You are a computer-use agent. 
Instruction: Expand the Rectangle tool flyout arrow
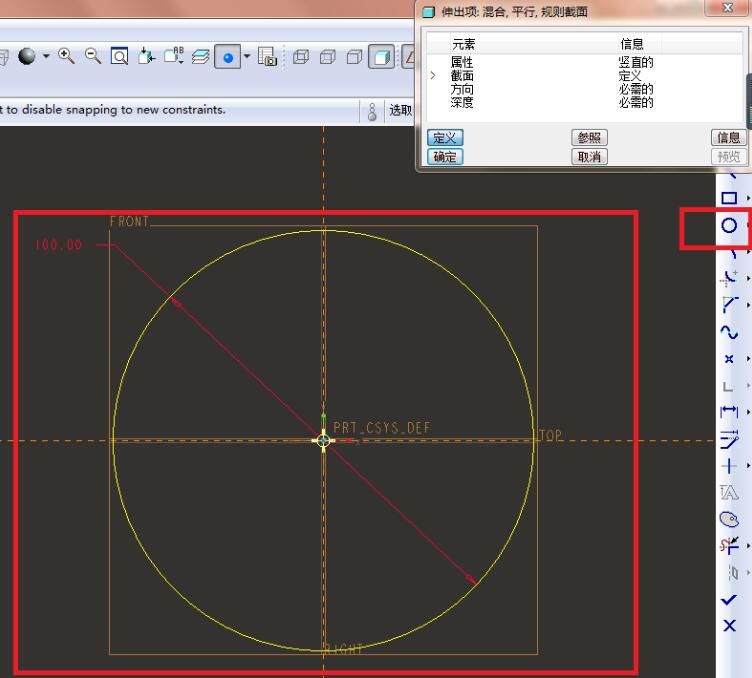click(748, 199)
